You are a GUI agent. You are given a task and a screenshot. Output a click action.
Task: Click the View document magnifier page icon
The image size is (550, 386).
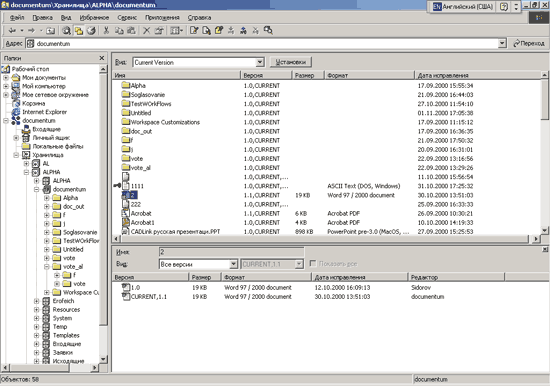(x=206, y=31)
